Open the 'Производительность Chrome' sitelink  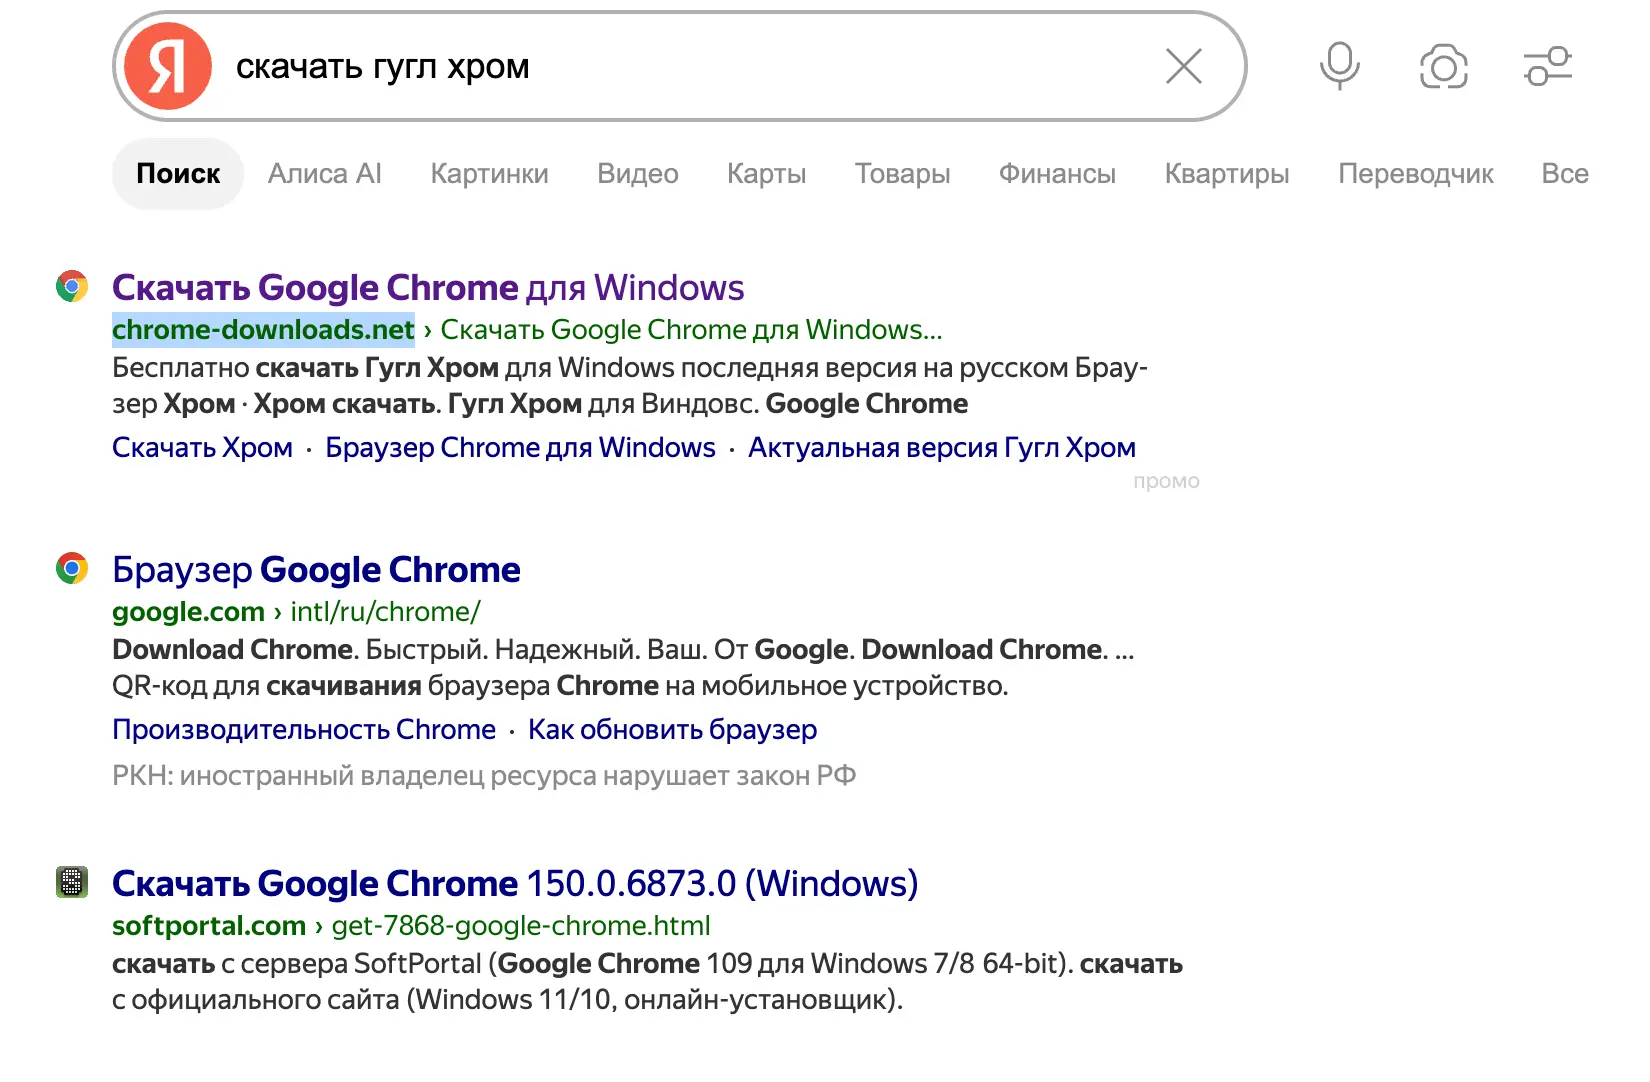(304, 730)
